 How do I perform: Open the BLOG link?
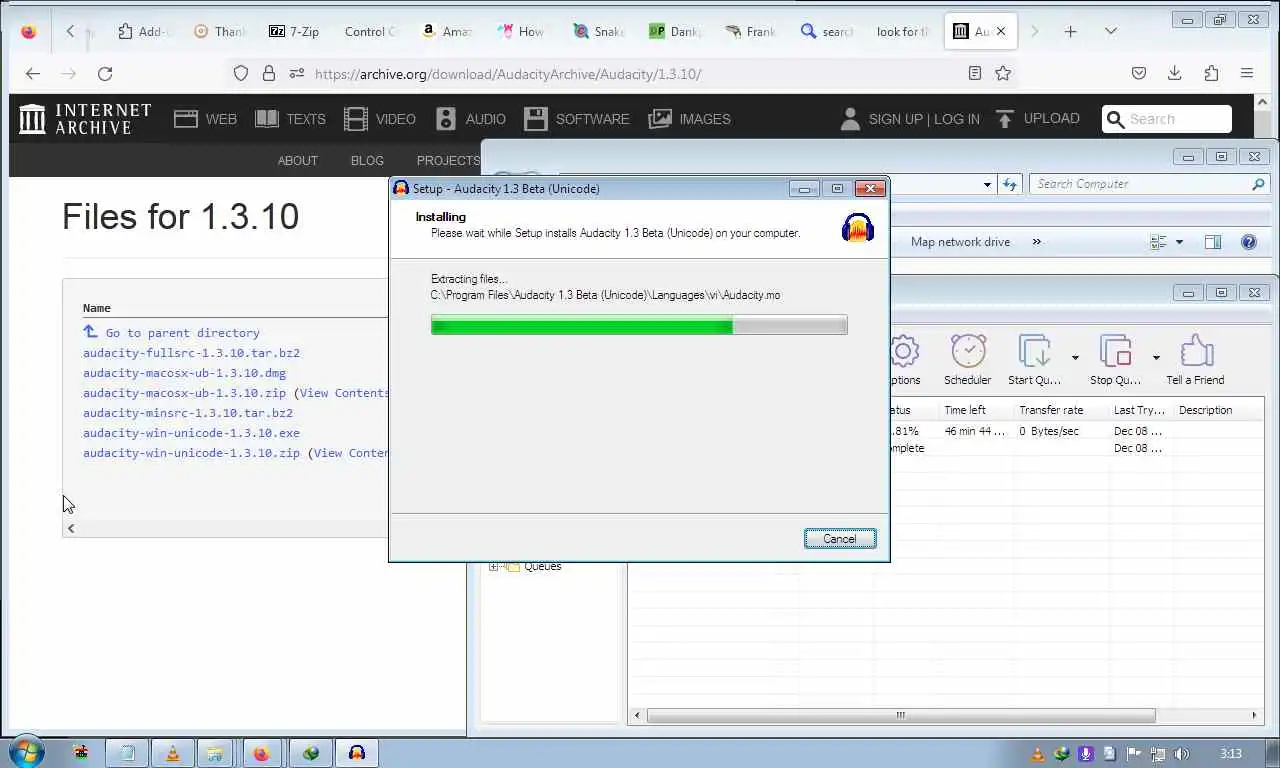(367, 160)
